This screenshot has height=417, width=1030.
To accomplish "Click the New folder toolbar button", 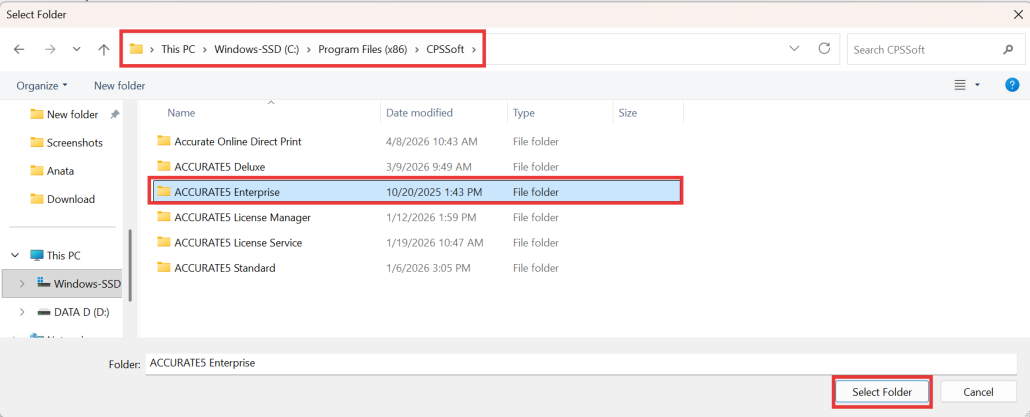I will click(120, 85).
